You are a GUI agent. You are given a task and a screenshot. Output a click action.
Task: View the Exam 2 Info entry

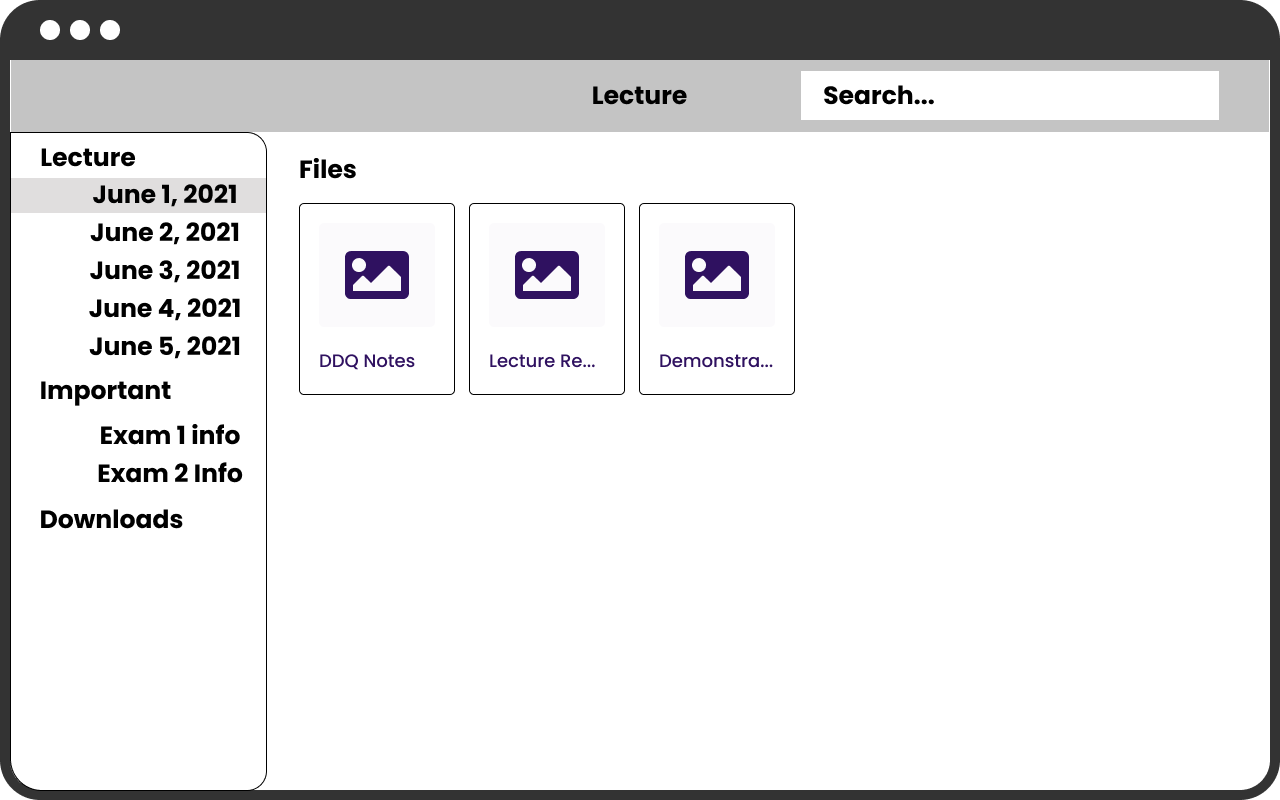coord(170,474)
